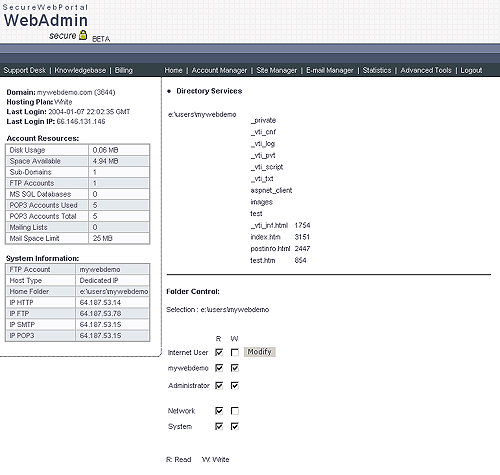
Task: Navigate to Home
Action: click(173, 70)
